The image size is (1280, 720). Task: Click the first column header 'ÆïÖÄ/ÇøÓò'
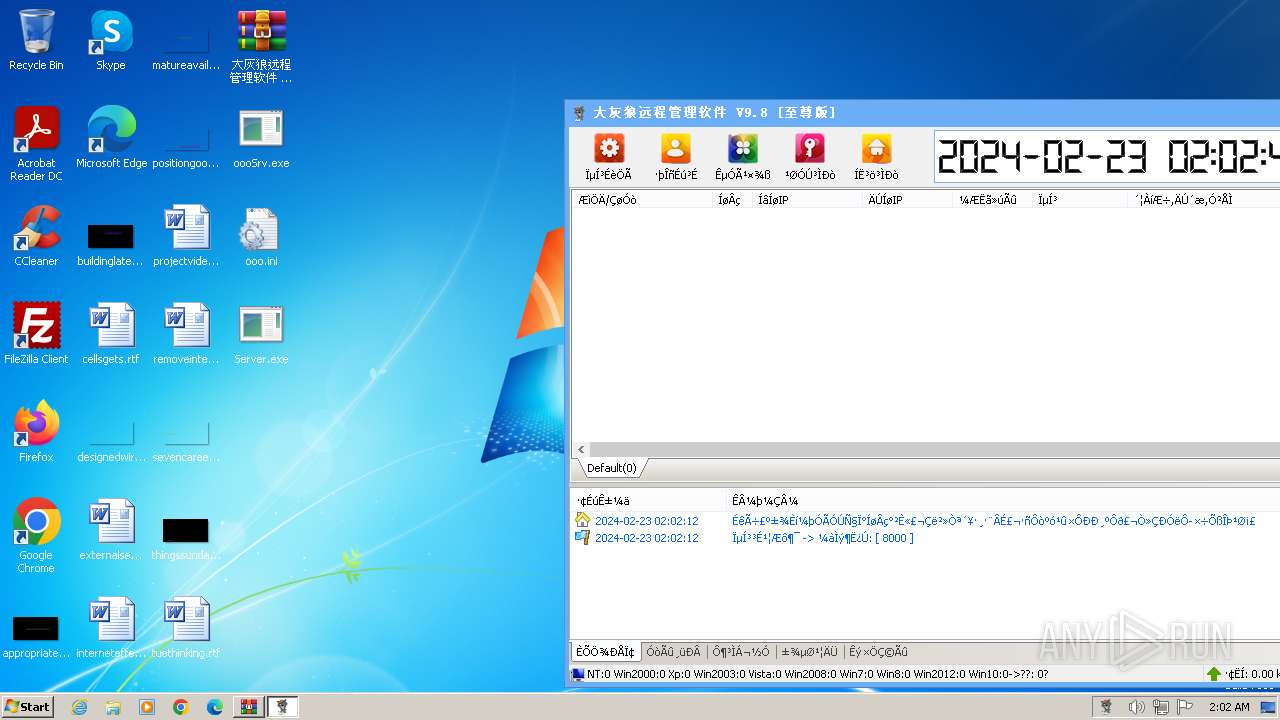[641, 200]
